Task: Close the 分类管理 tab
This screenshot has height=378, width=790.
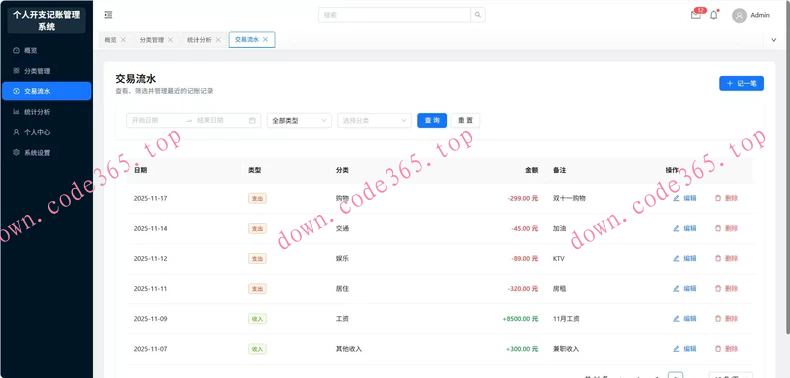Action: pyautogui.click(x=170, y=40)
